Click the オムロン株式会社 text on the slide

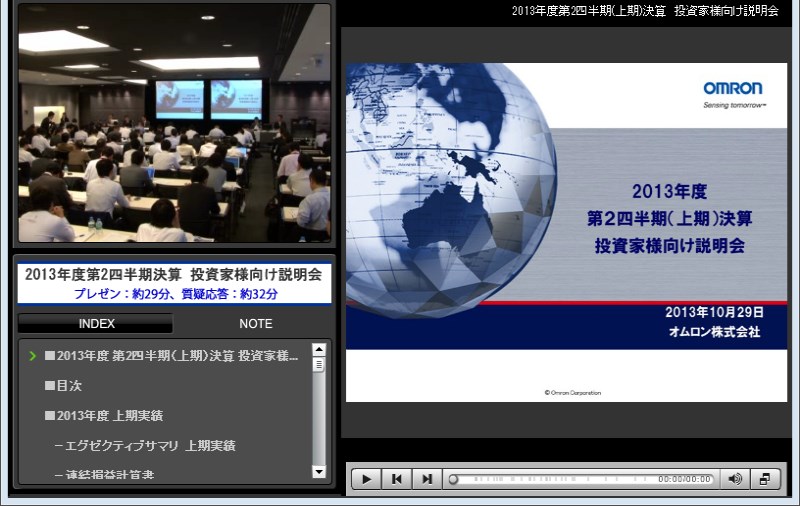pos(714,332)
